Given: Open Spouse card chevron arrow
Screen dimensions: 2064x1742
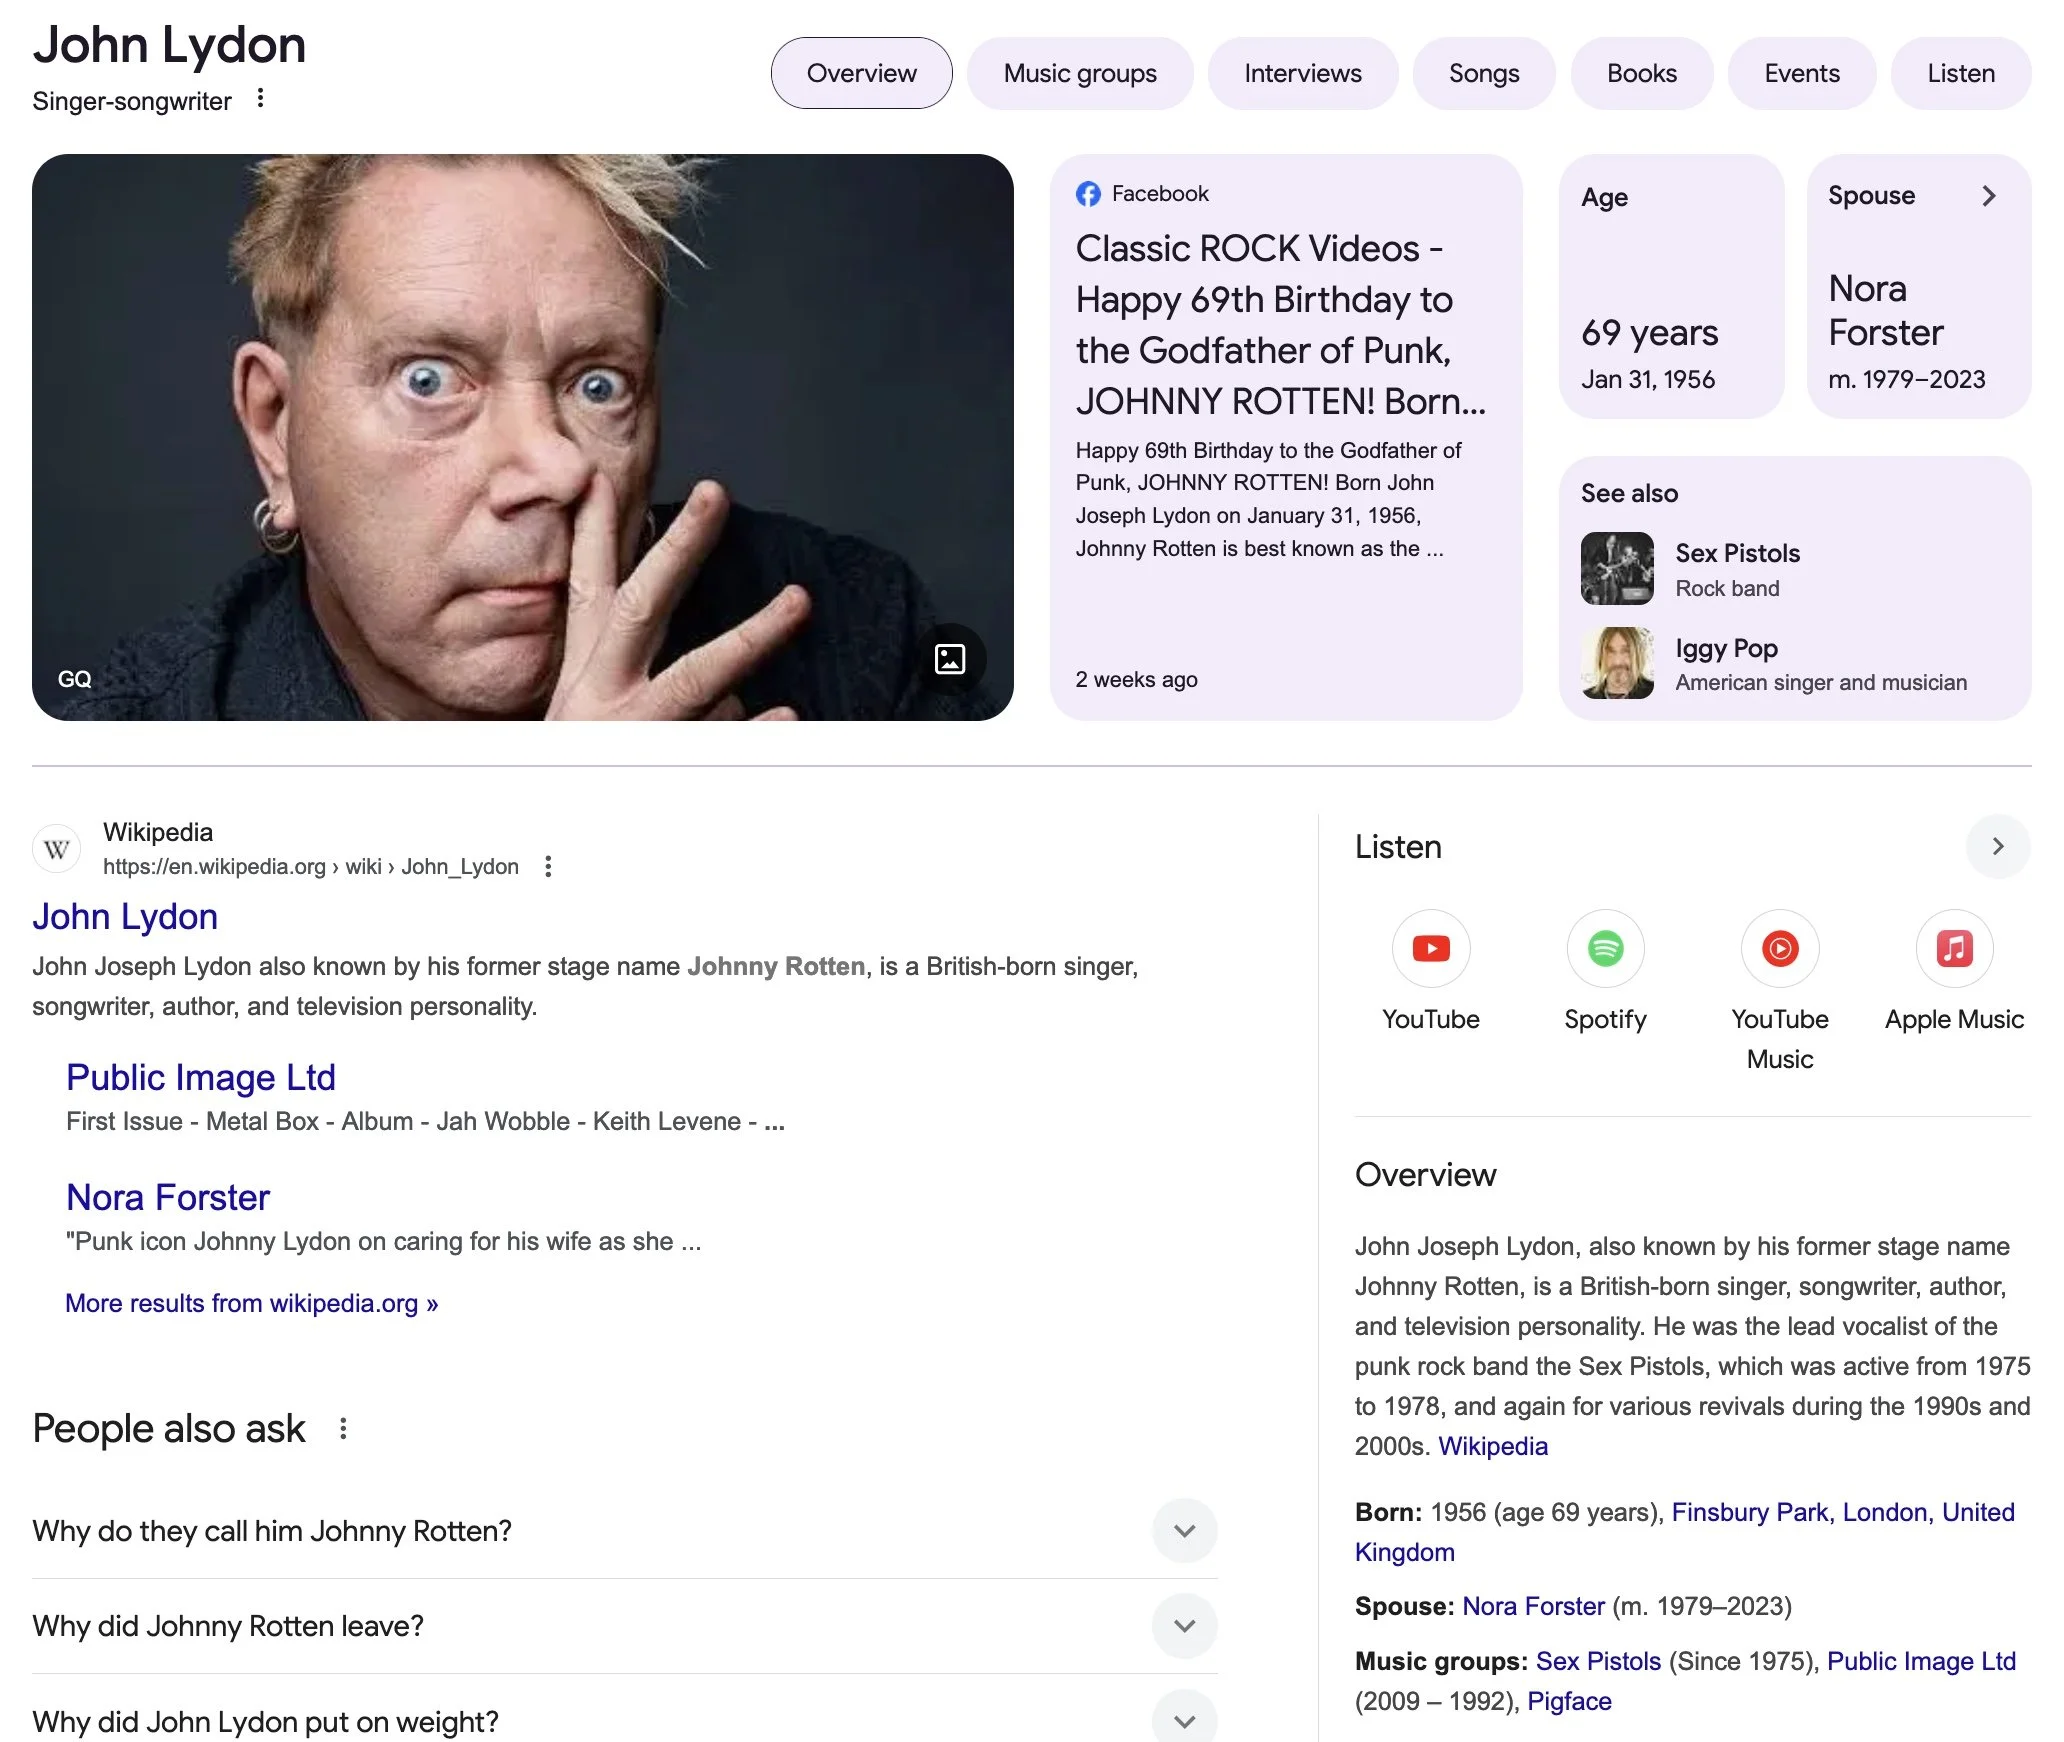Looking at the screenshot, I should coord(1988,196).
